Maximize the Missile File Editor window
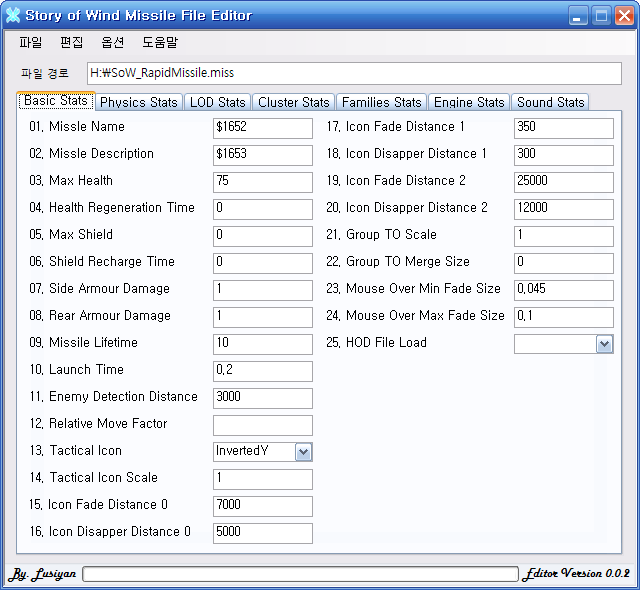The image size is (640, 590). point(601,16)
